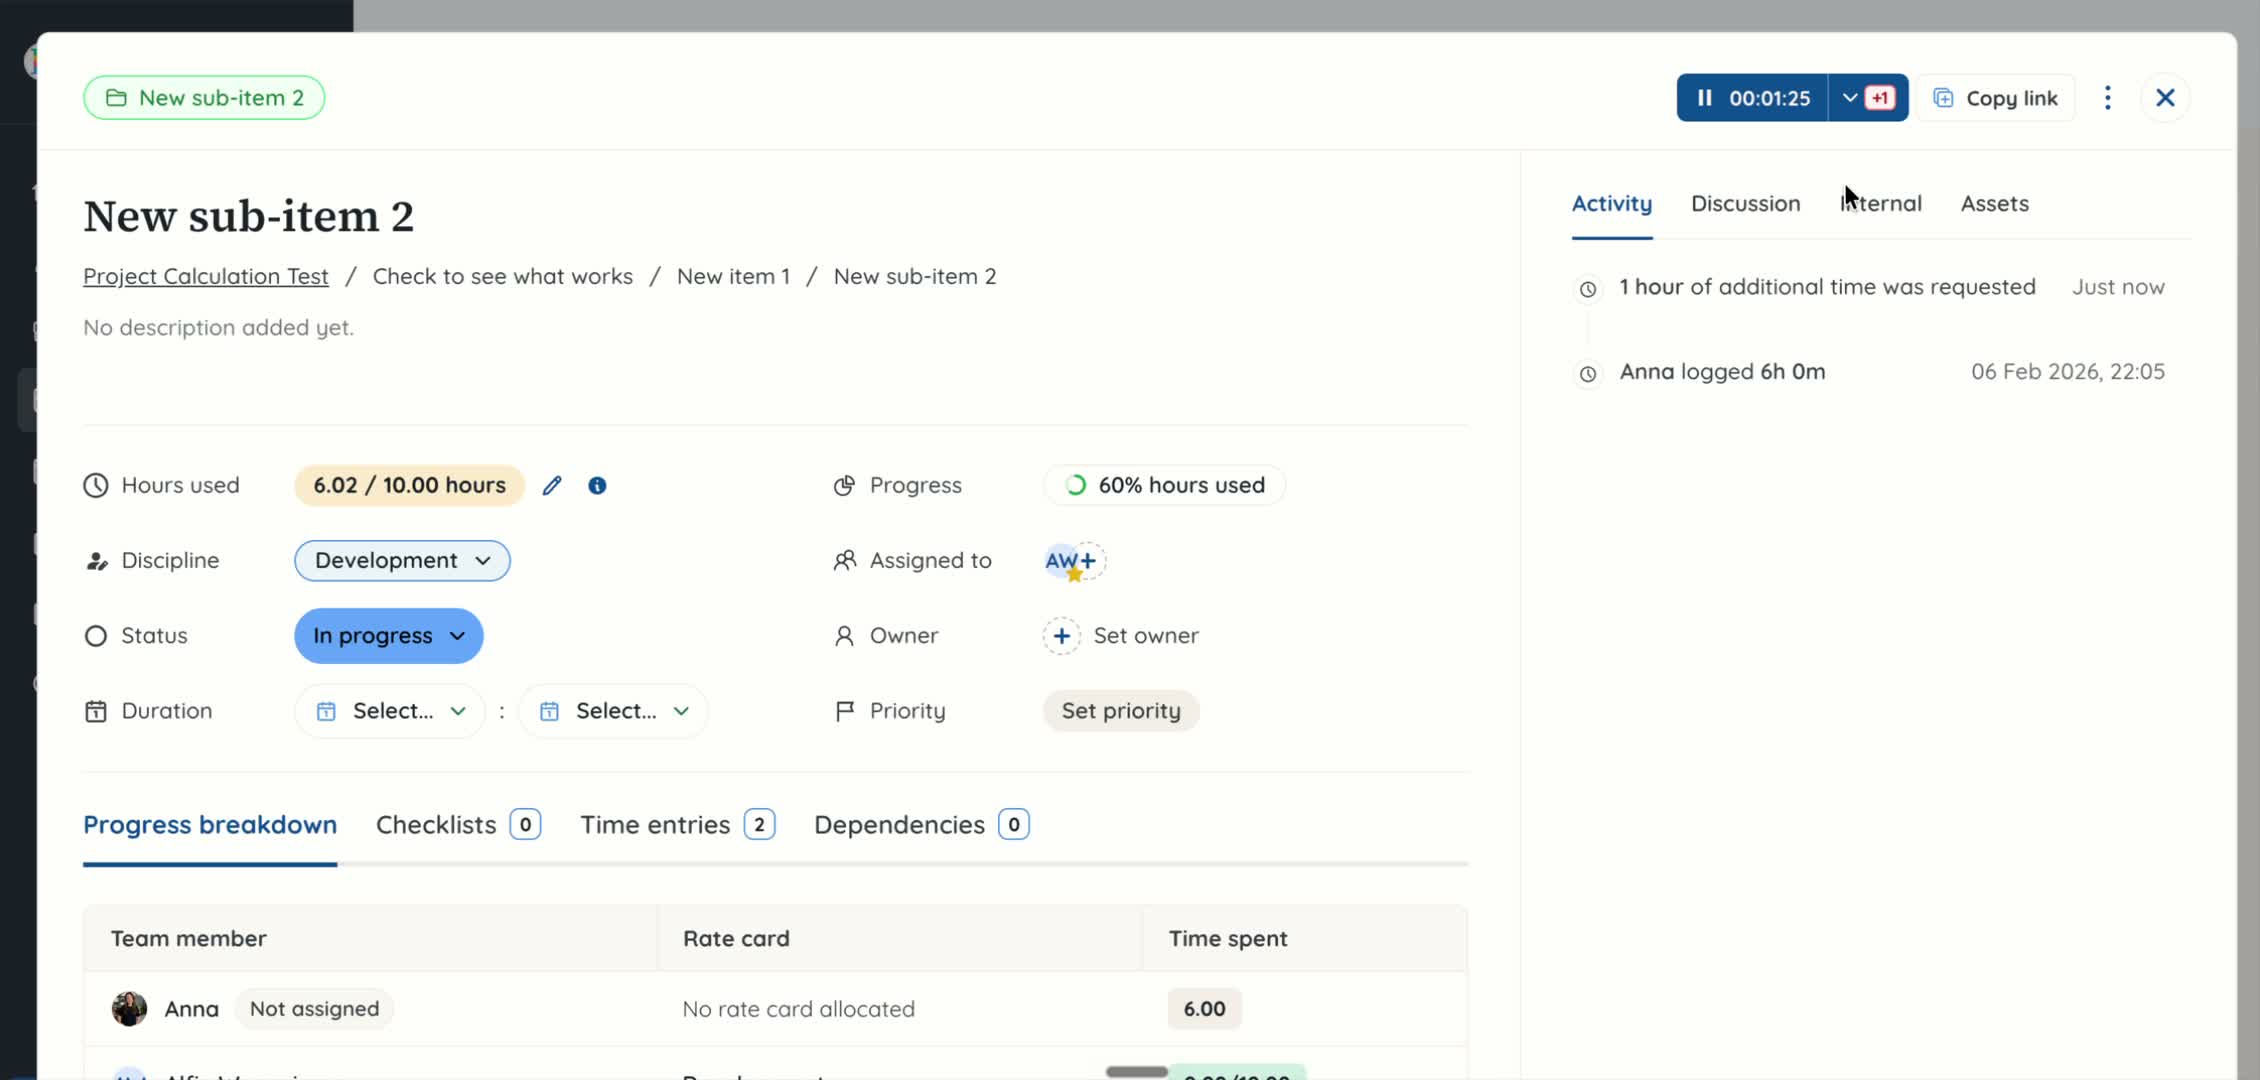Click Anna's profile photo in table
Screen dimensions: 2260x1080
point(129,1009)
